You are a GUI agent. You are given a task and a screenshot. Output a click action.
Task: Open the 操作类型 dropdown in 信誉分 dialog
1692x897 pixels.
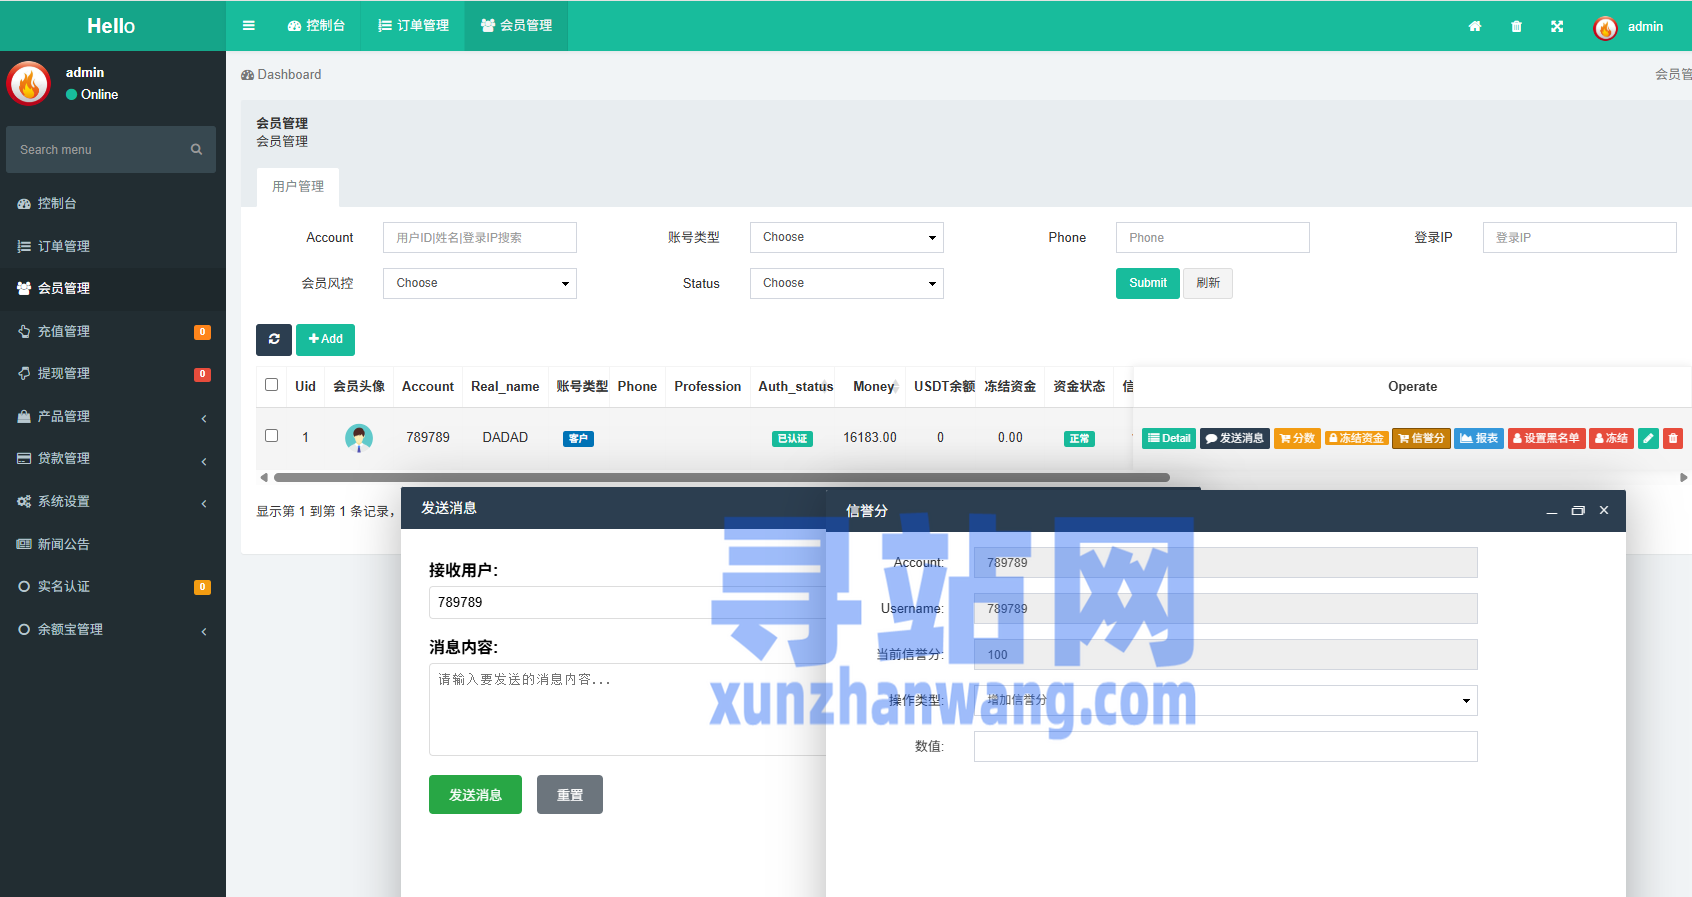coord(1226,700)
